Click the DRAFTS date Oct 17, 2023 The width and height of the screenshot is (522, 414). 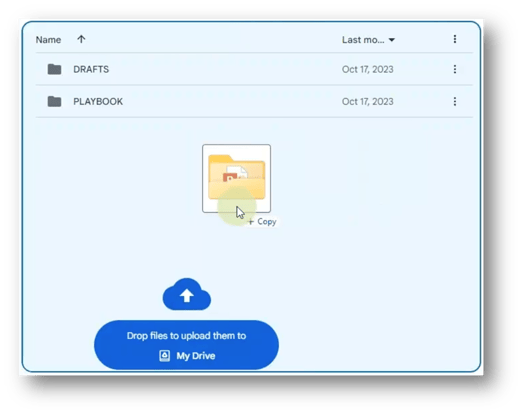(x=368, y=69)
